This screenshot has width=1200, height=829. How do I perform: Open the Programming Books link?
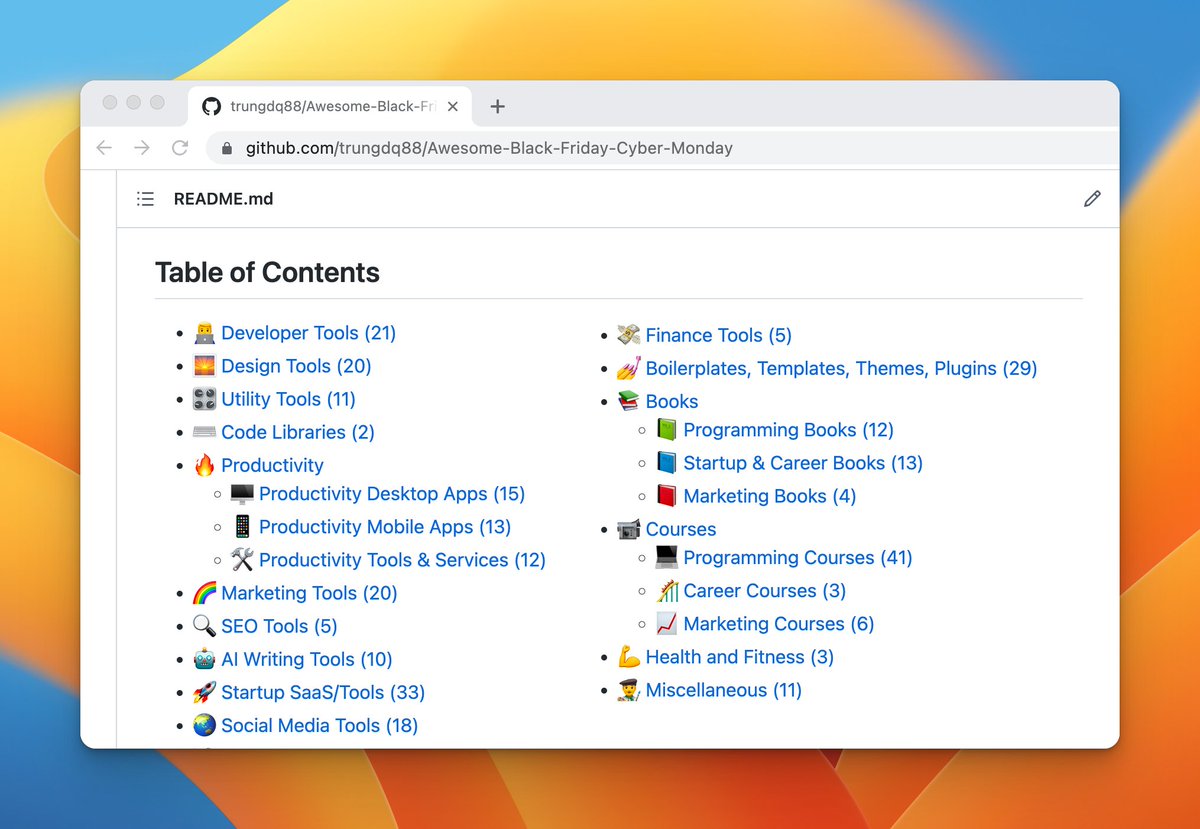tap(788, 429)
